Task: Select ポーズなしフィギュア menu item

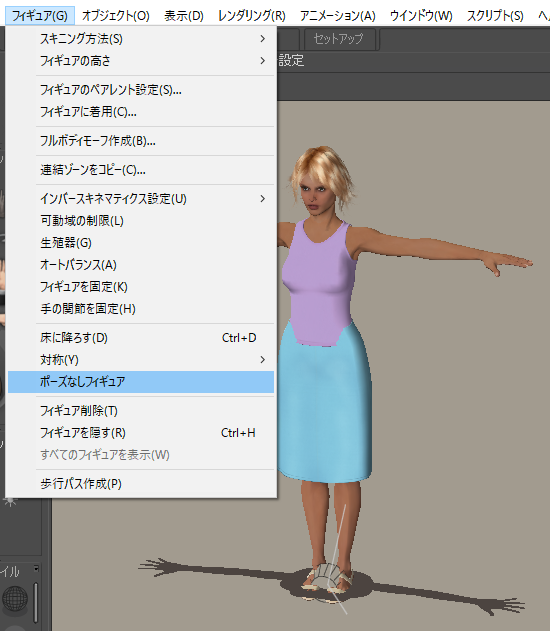Action: coord(141,381)
